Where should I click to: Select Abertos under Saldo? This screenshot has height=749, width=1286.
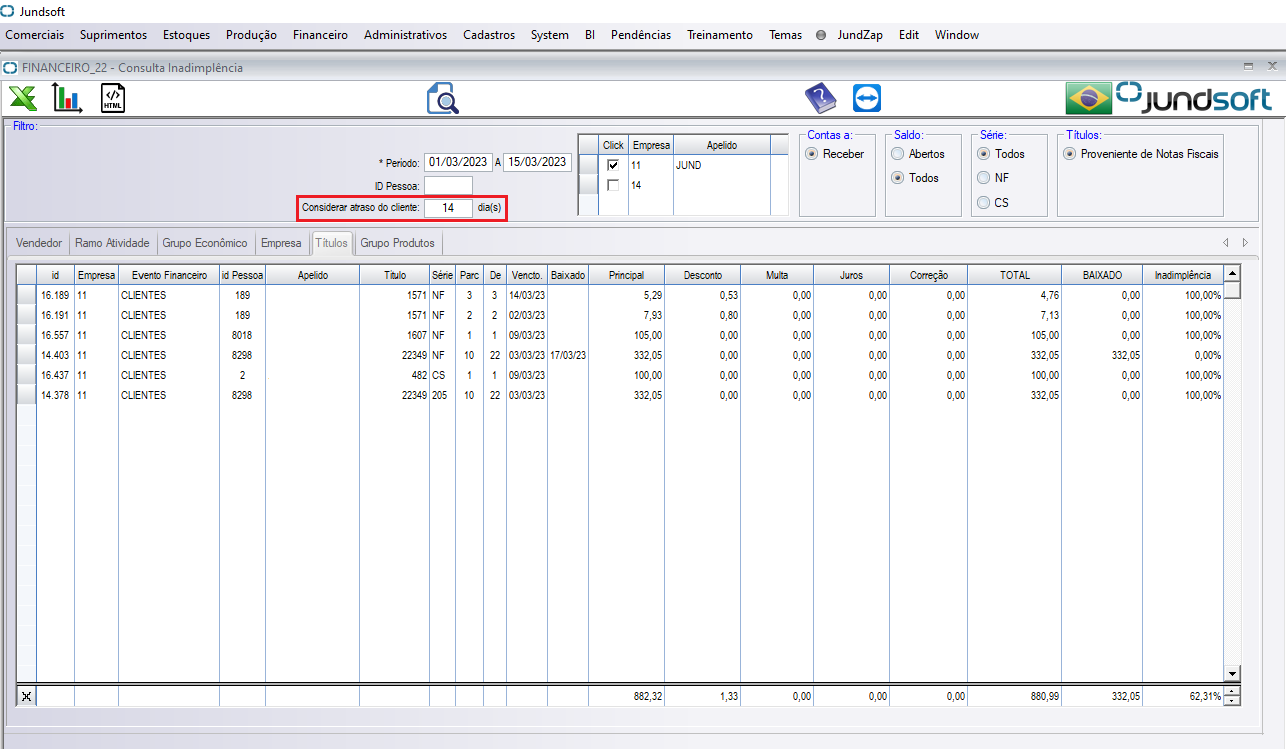click(x=898, y=154)
